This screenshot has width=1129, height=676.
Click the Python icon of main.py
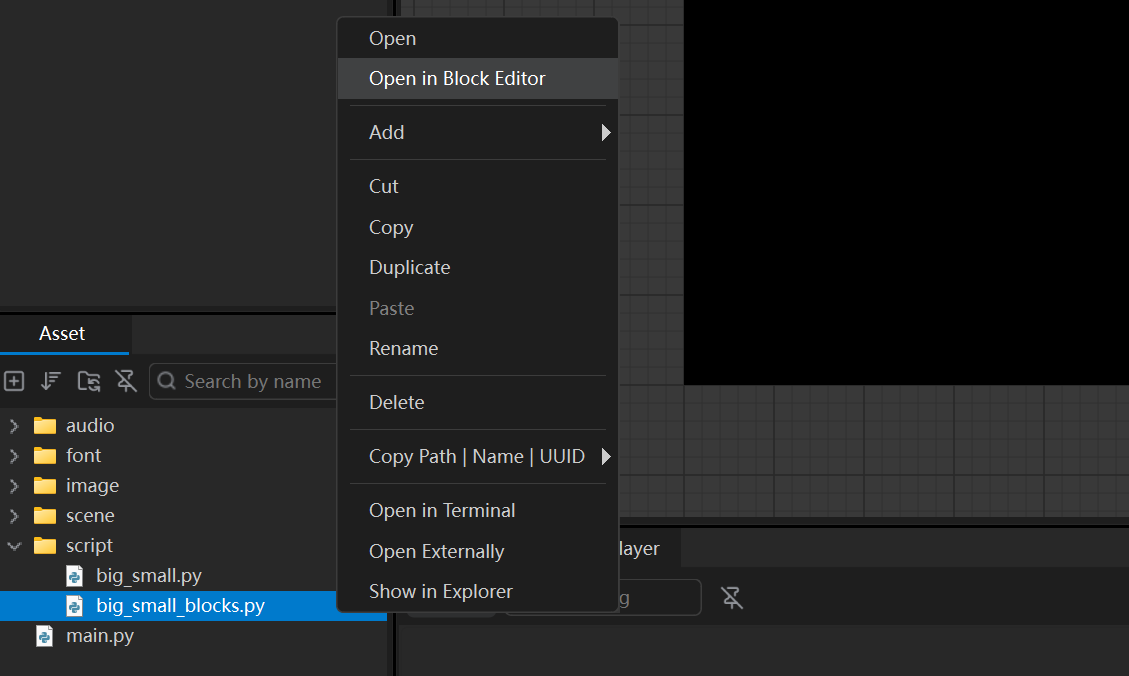44,636
